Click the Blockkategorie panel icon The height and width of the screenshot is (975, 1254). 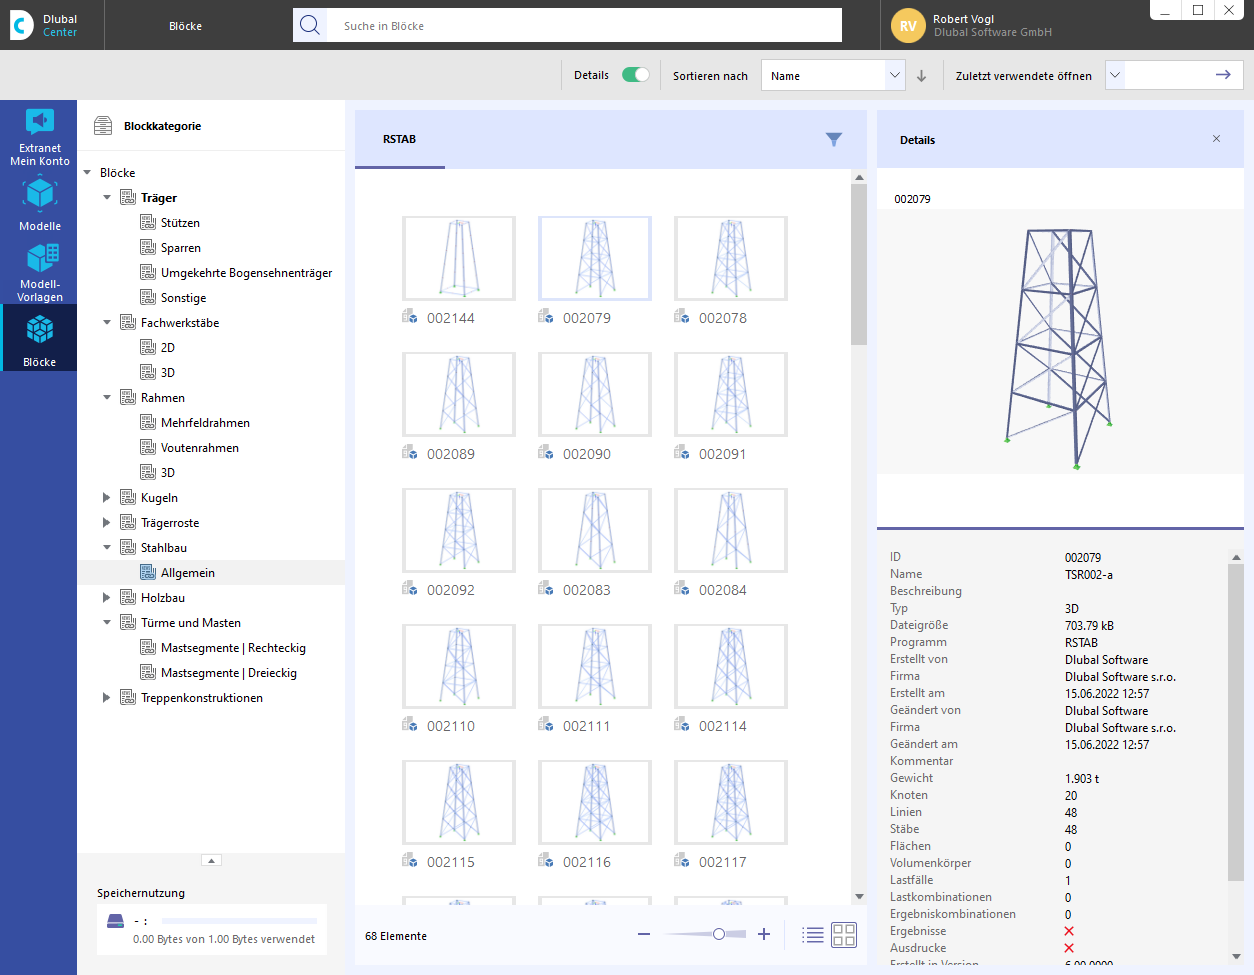click(x=103, y=126)
